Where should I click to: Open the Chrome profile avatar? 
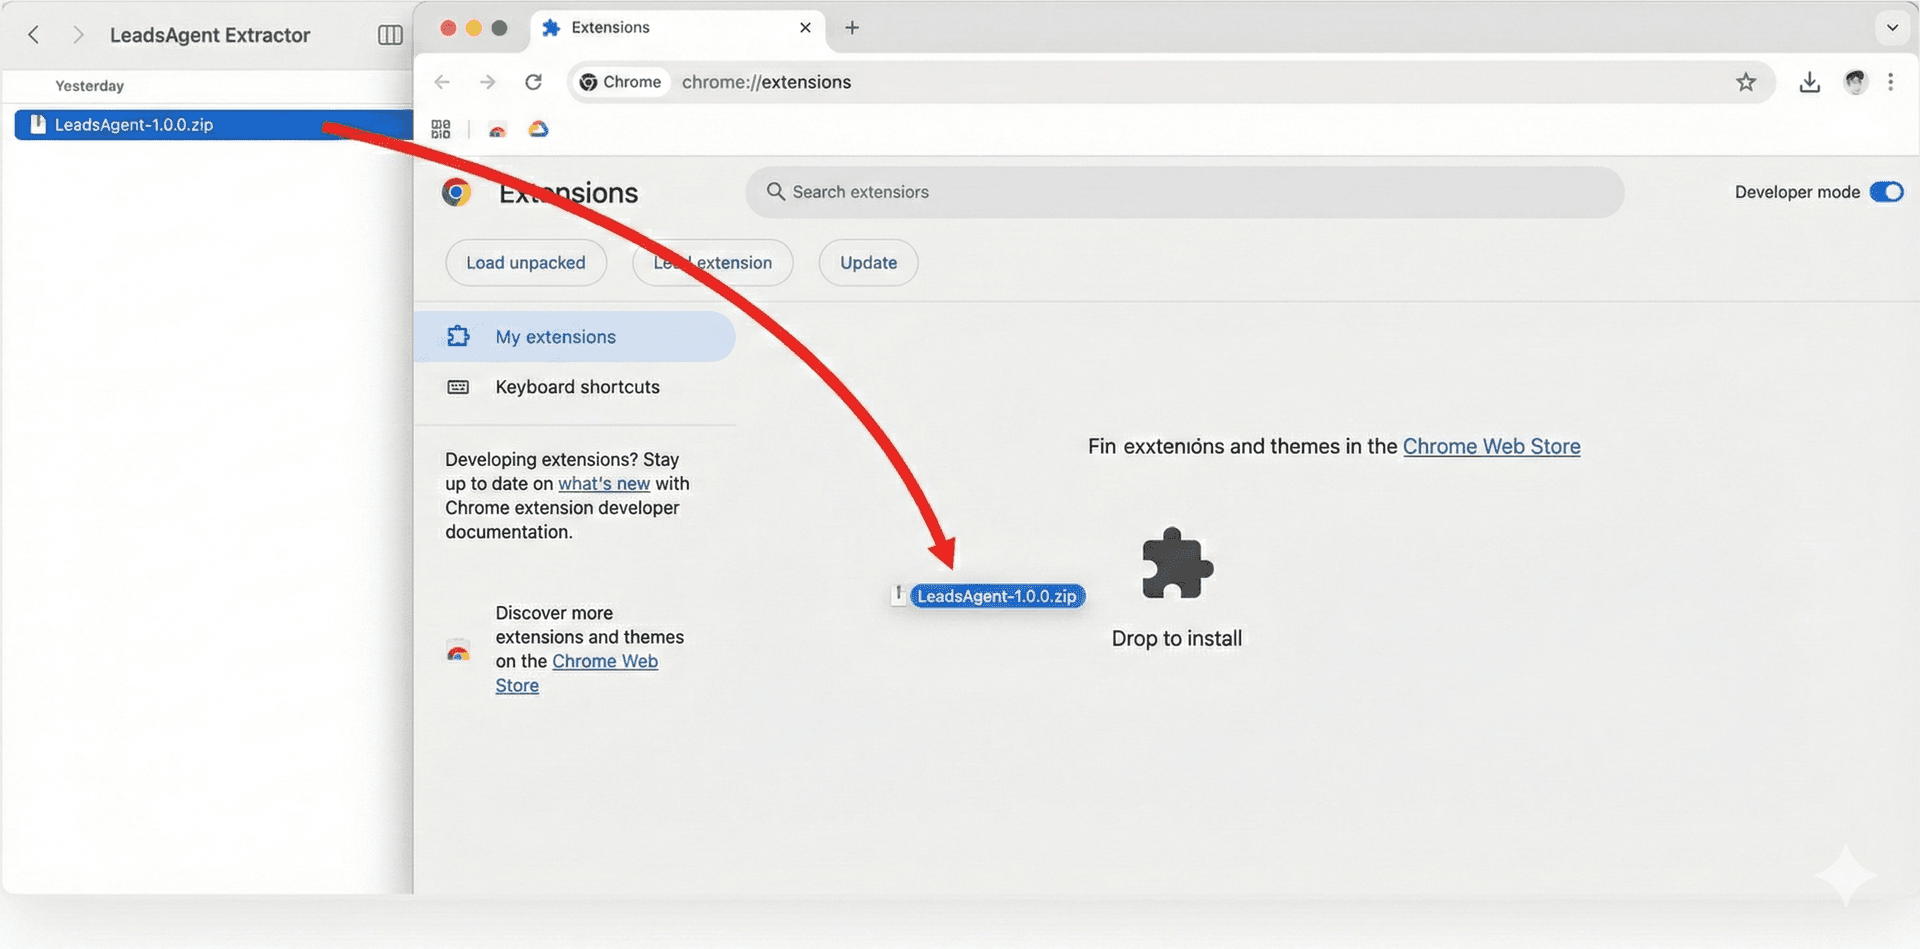(1856, 82)
